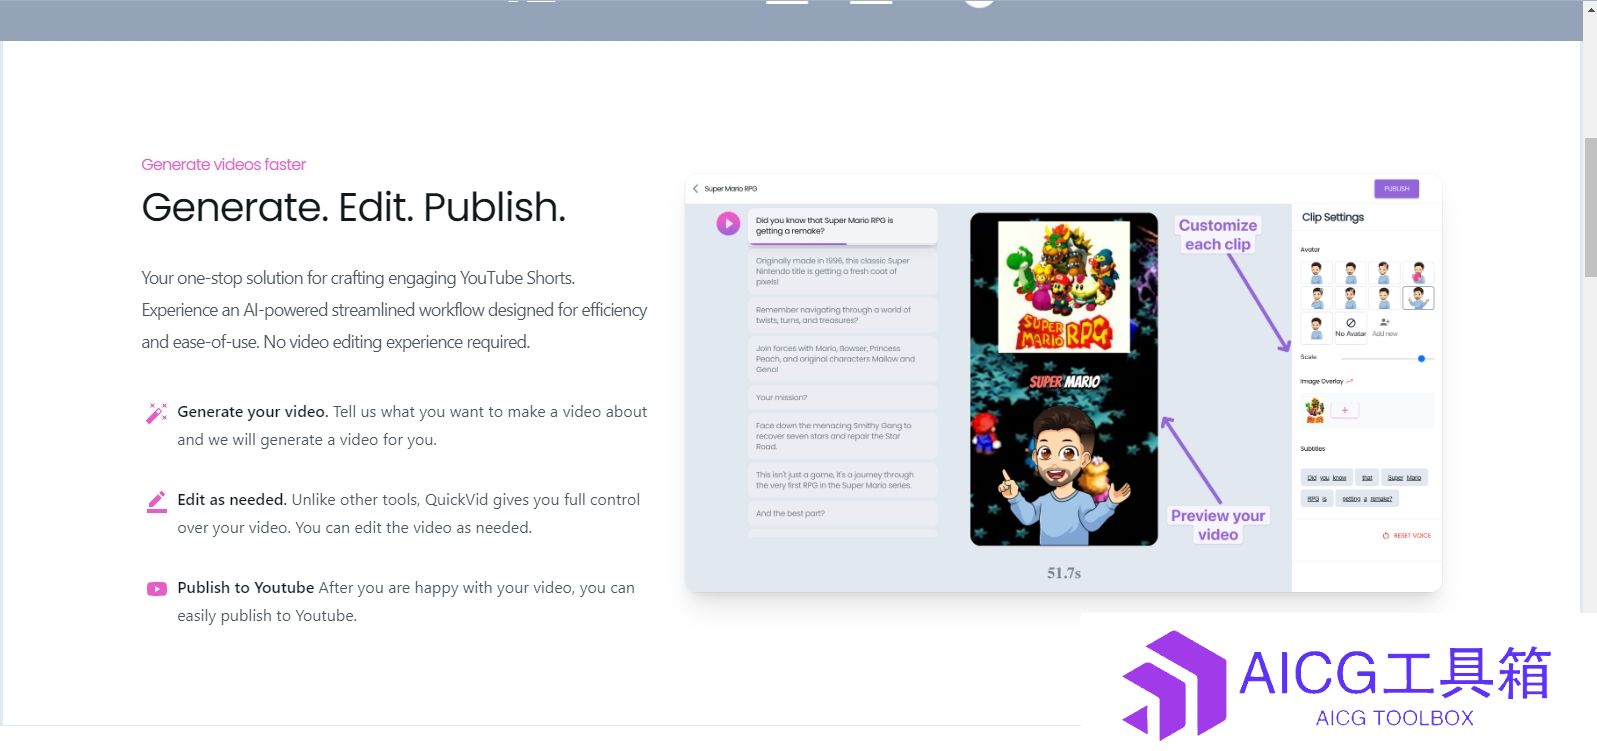Click the page vertical scrollbar thumb

click(1589, 207)
